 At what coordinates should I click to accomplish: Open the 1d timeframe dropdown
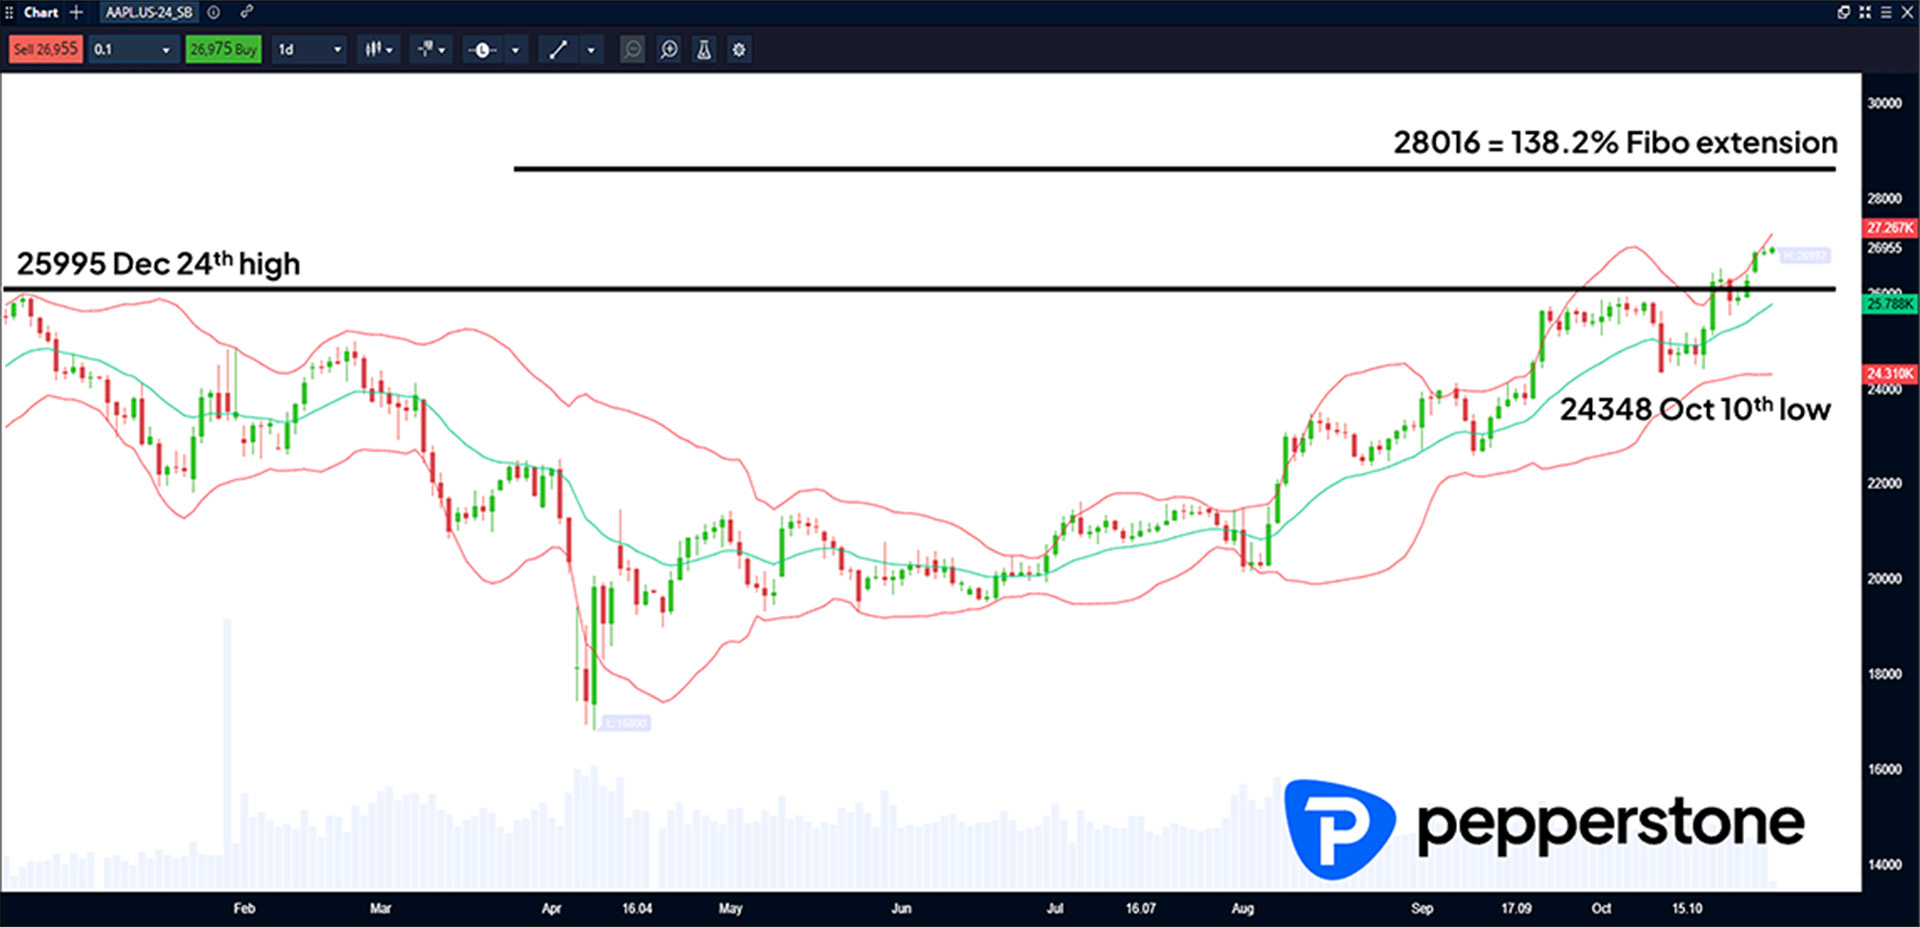click(x=308, y=49)
